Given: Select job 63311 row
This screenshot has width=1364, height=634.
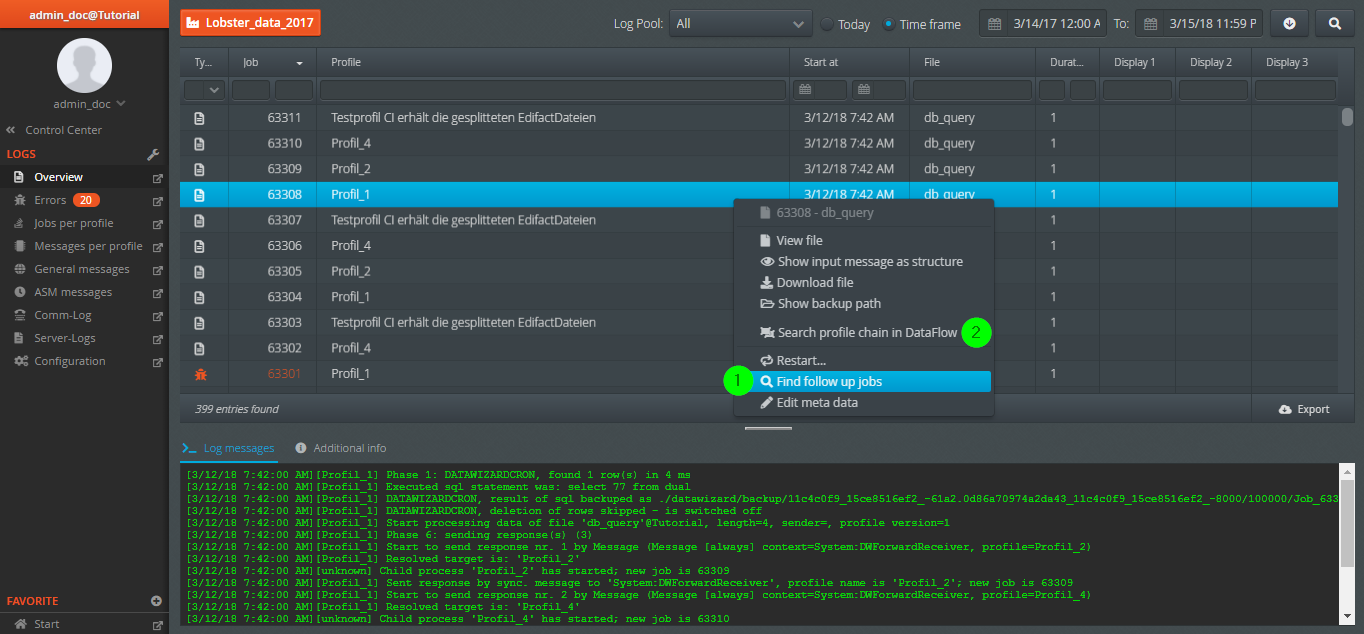Looking at the screenshot, I should tap(759, 117).
